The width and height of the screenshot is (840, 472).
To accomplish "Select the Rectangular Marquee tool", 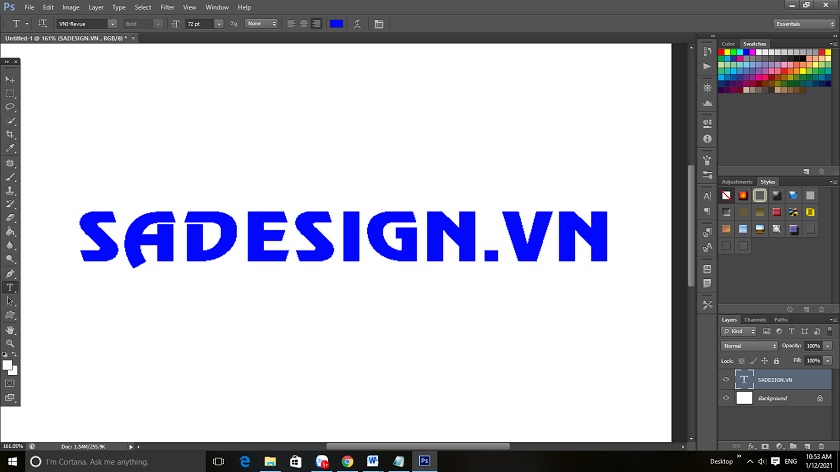I will 10,93.
